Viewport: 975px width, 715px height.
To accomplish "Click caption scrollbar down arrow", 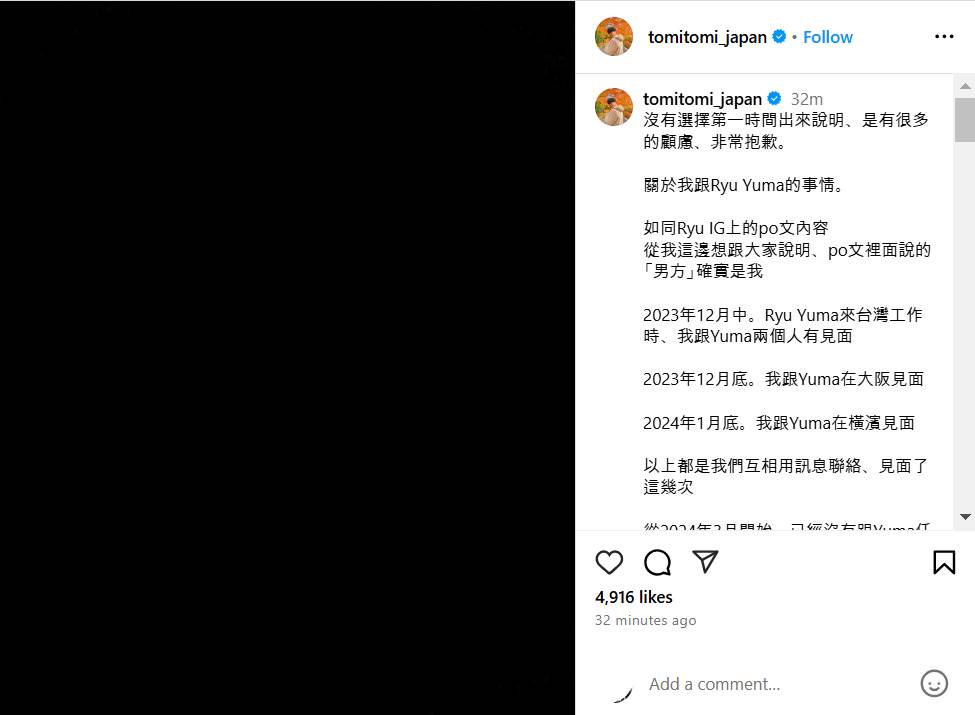I will (x=964, y=517).
